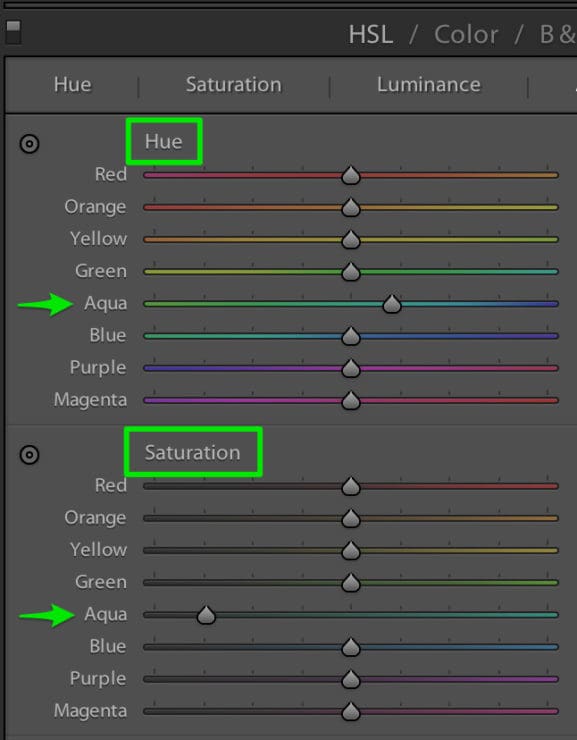
Task: Click the Yellow saturation slider handle
Action: pyautogui.click(x=351, y=551)
